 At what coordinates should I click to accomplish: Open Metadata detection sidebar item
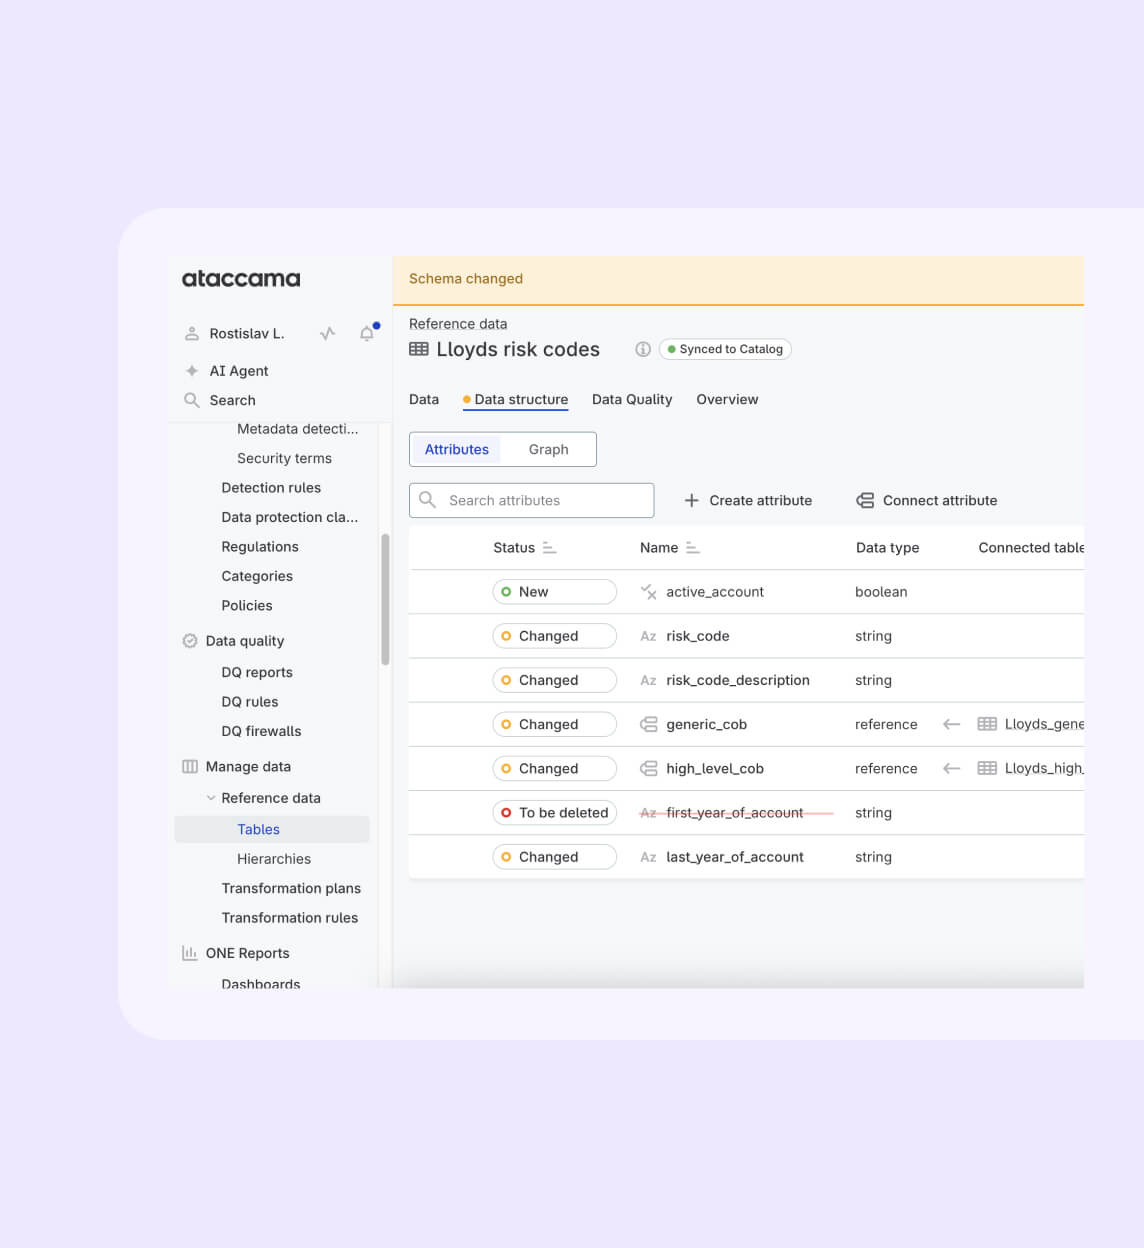(297, 429)
